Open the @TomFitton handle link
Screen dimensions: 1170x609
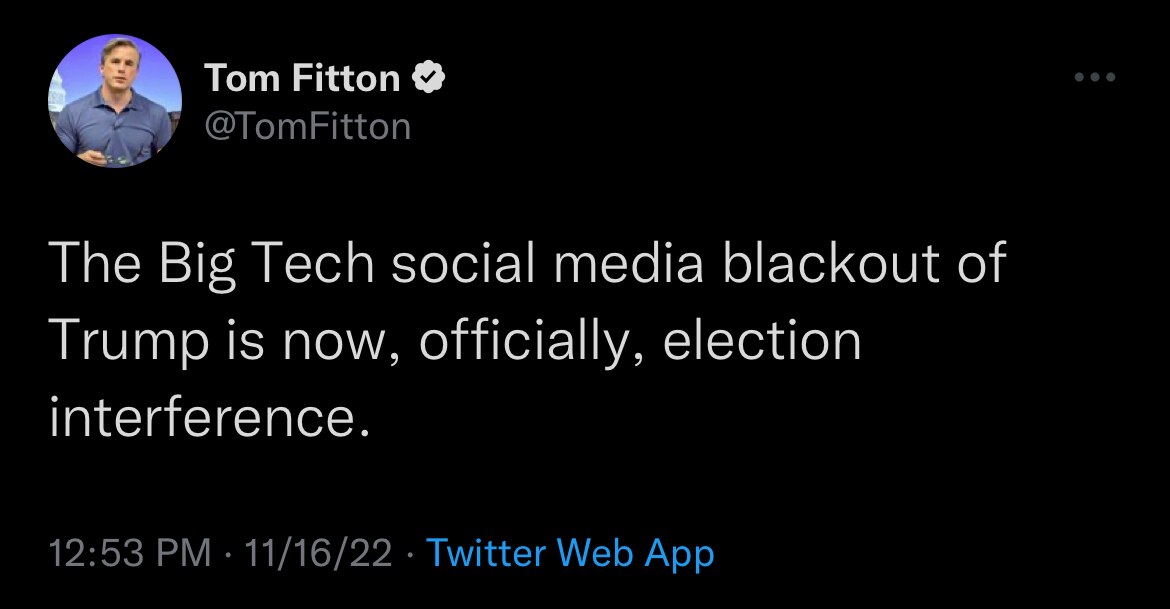307,126
